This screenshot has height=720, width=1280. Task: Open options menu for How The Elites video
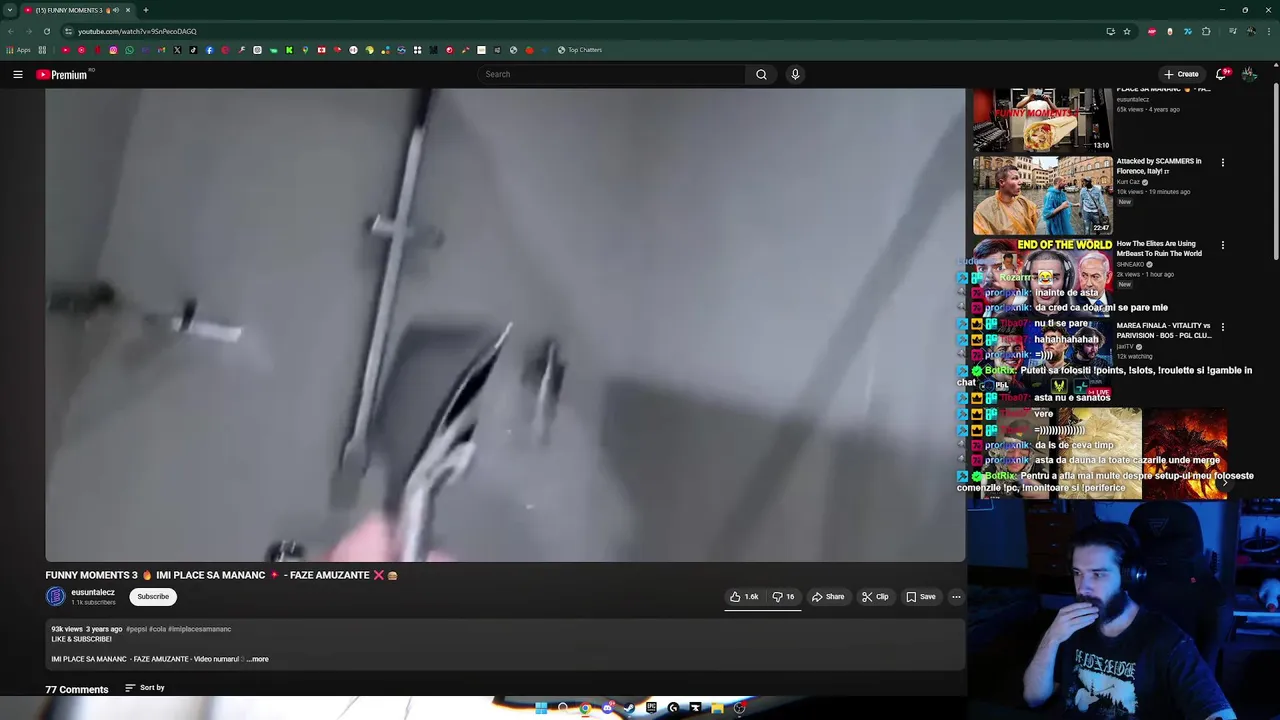1222,245
